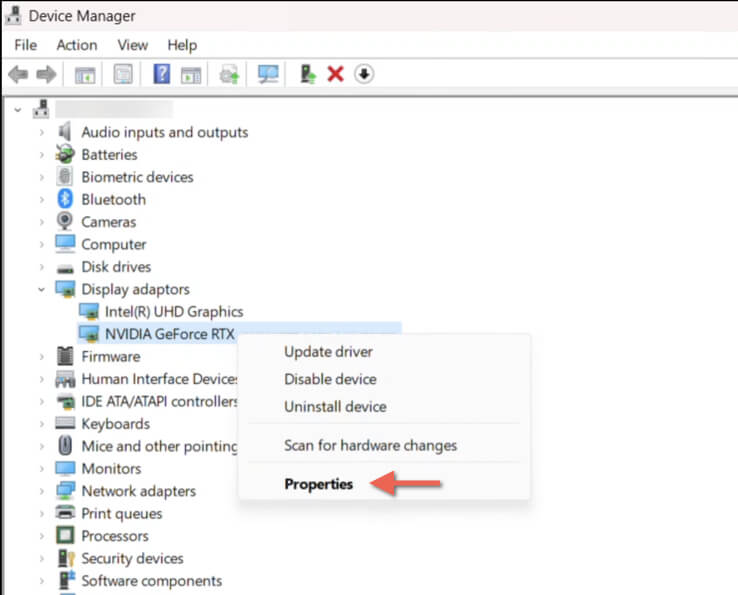Choose Disable device in the context menu

[330, 379]
